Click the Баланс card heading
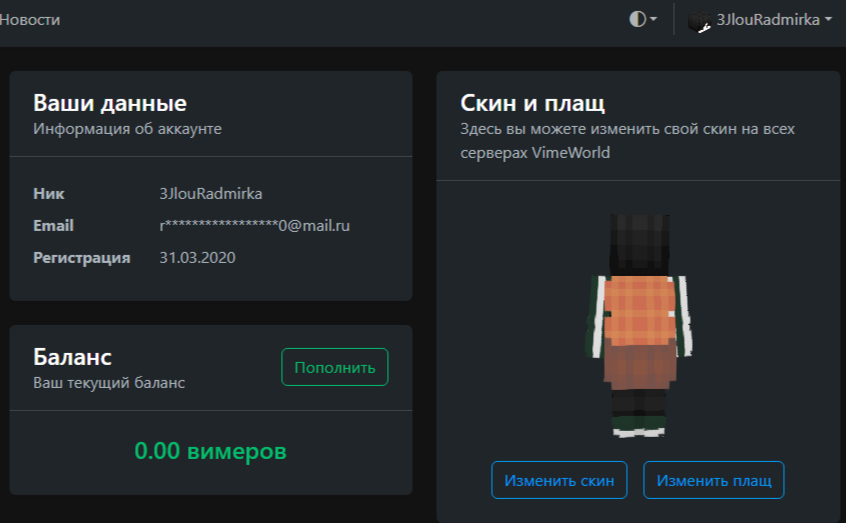 72,357
